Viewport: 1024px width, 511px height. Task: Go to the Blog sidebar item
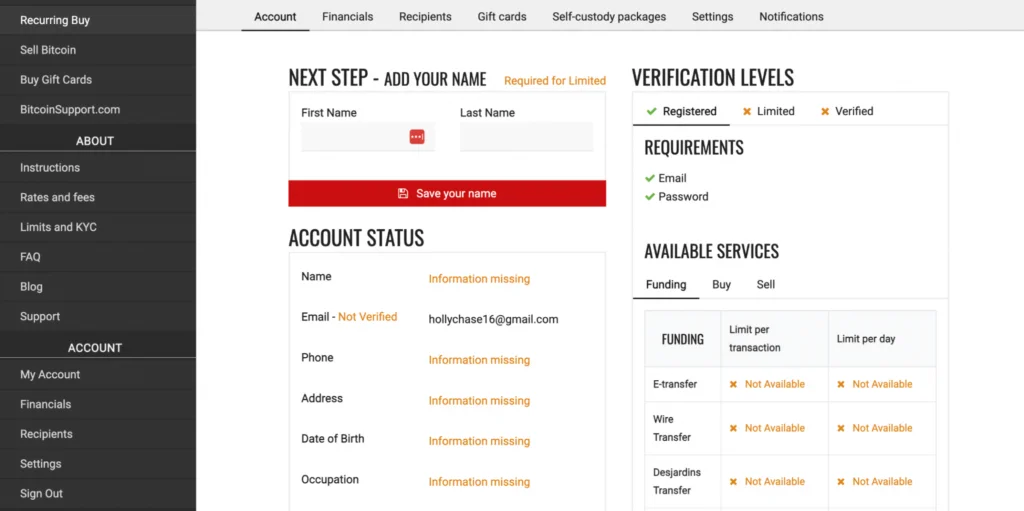coord(98,287)
